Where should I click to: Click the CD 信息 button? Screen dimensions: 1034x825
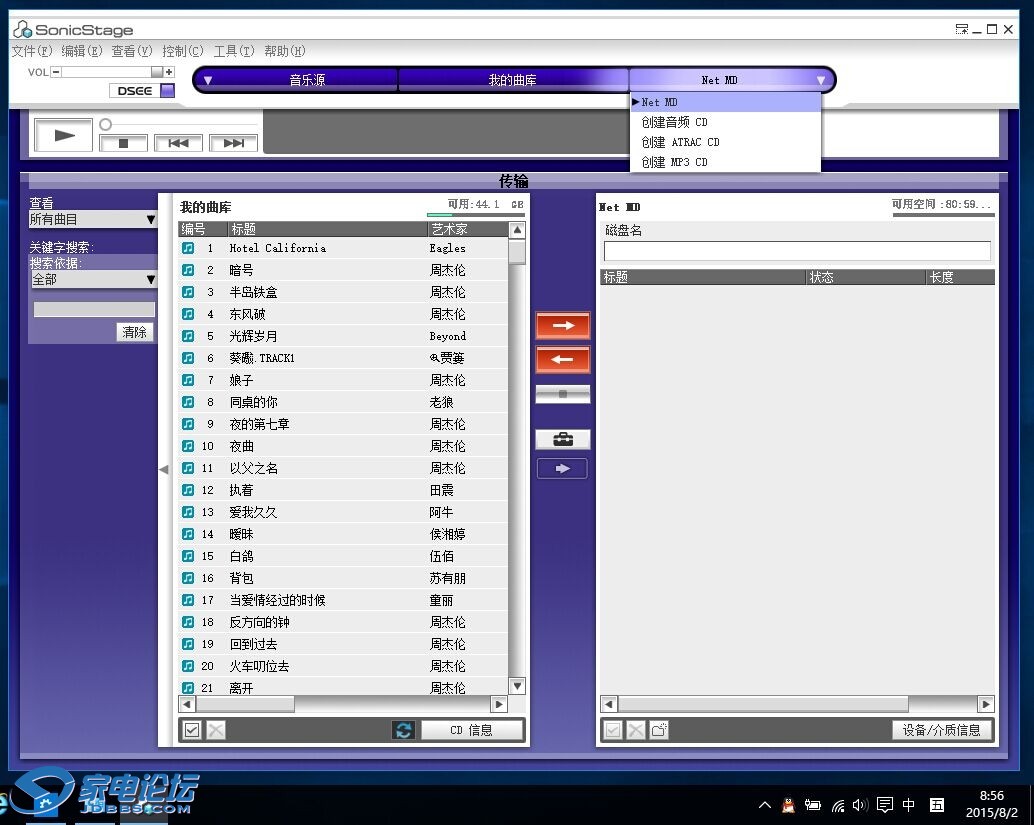tap(471, 730)
